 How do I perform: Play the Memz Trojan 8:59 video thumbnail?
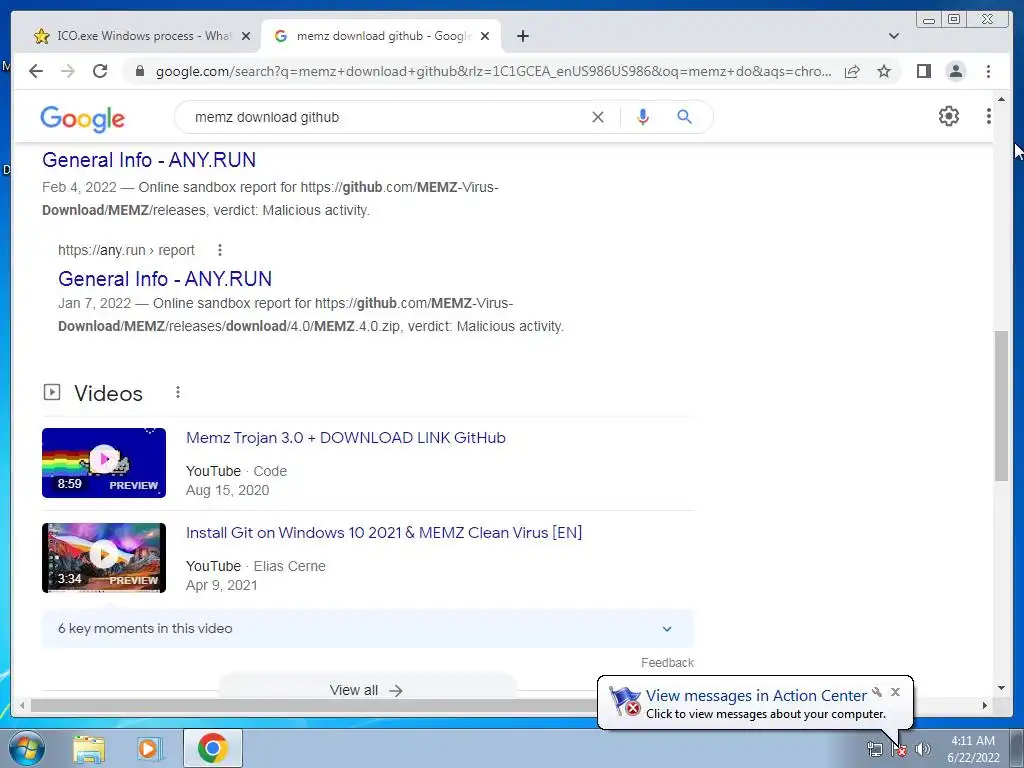click(x=104, y=462)
